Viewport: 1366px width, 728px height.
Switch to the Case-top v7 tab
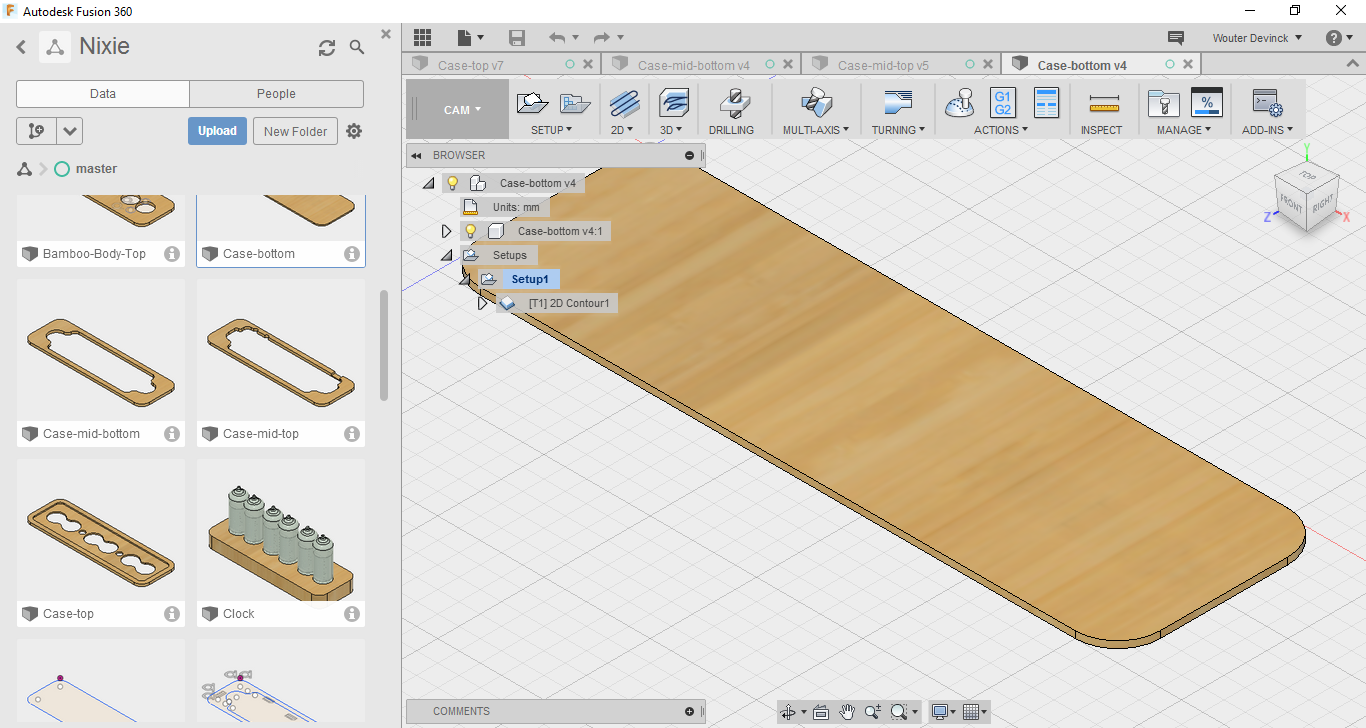click(x=471, y=65)
